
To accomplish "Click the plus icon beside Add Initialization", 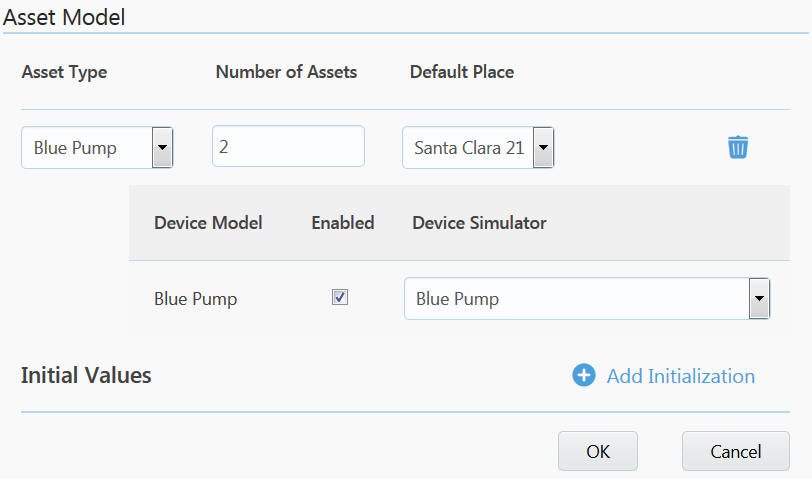I will [583, 375].
